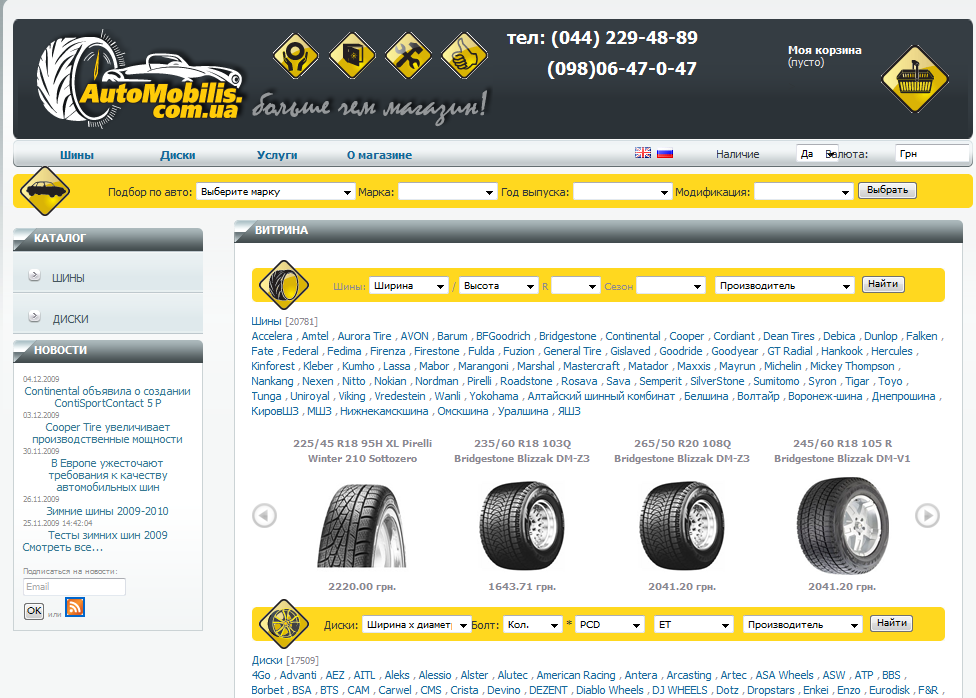Open the Michelin tire brand link
The width and height of the screenshot is (976, 698).
click(782, 366)
